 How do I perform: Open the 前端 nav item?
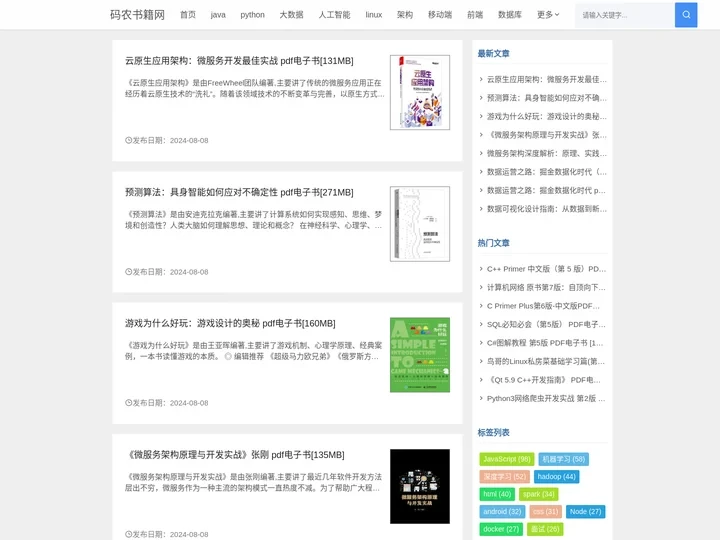point(475,15)
